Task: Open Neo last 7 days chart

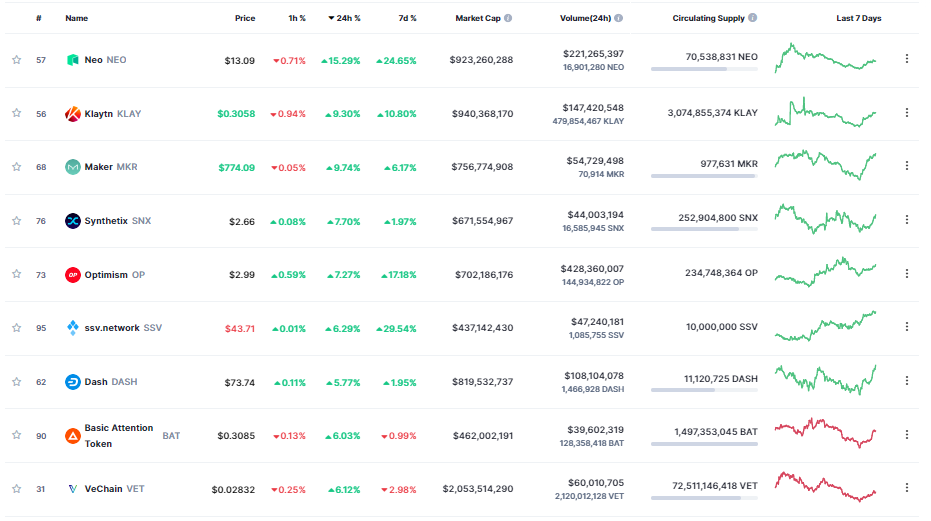Action: point(825,58)
